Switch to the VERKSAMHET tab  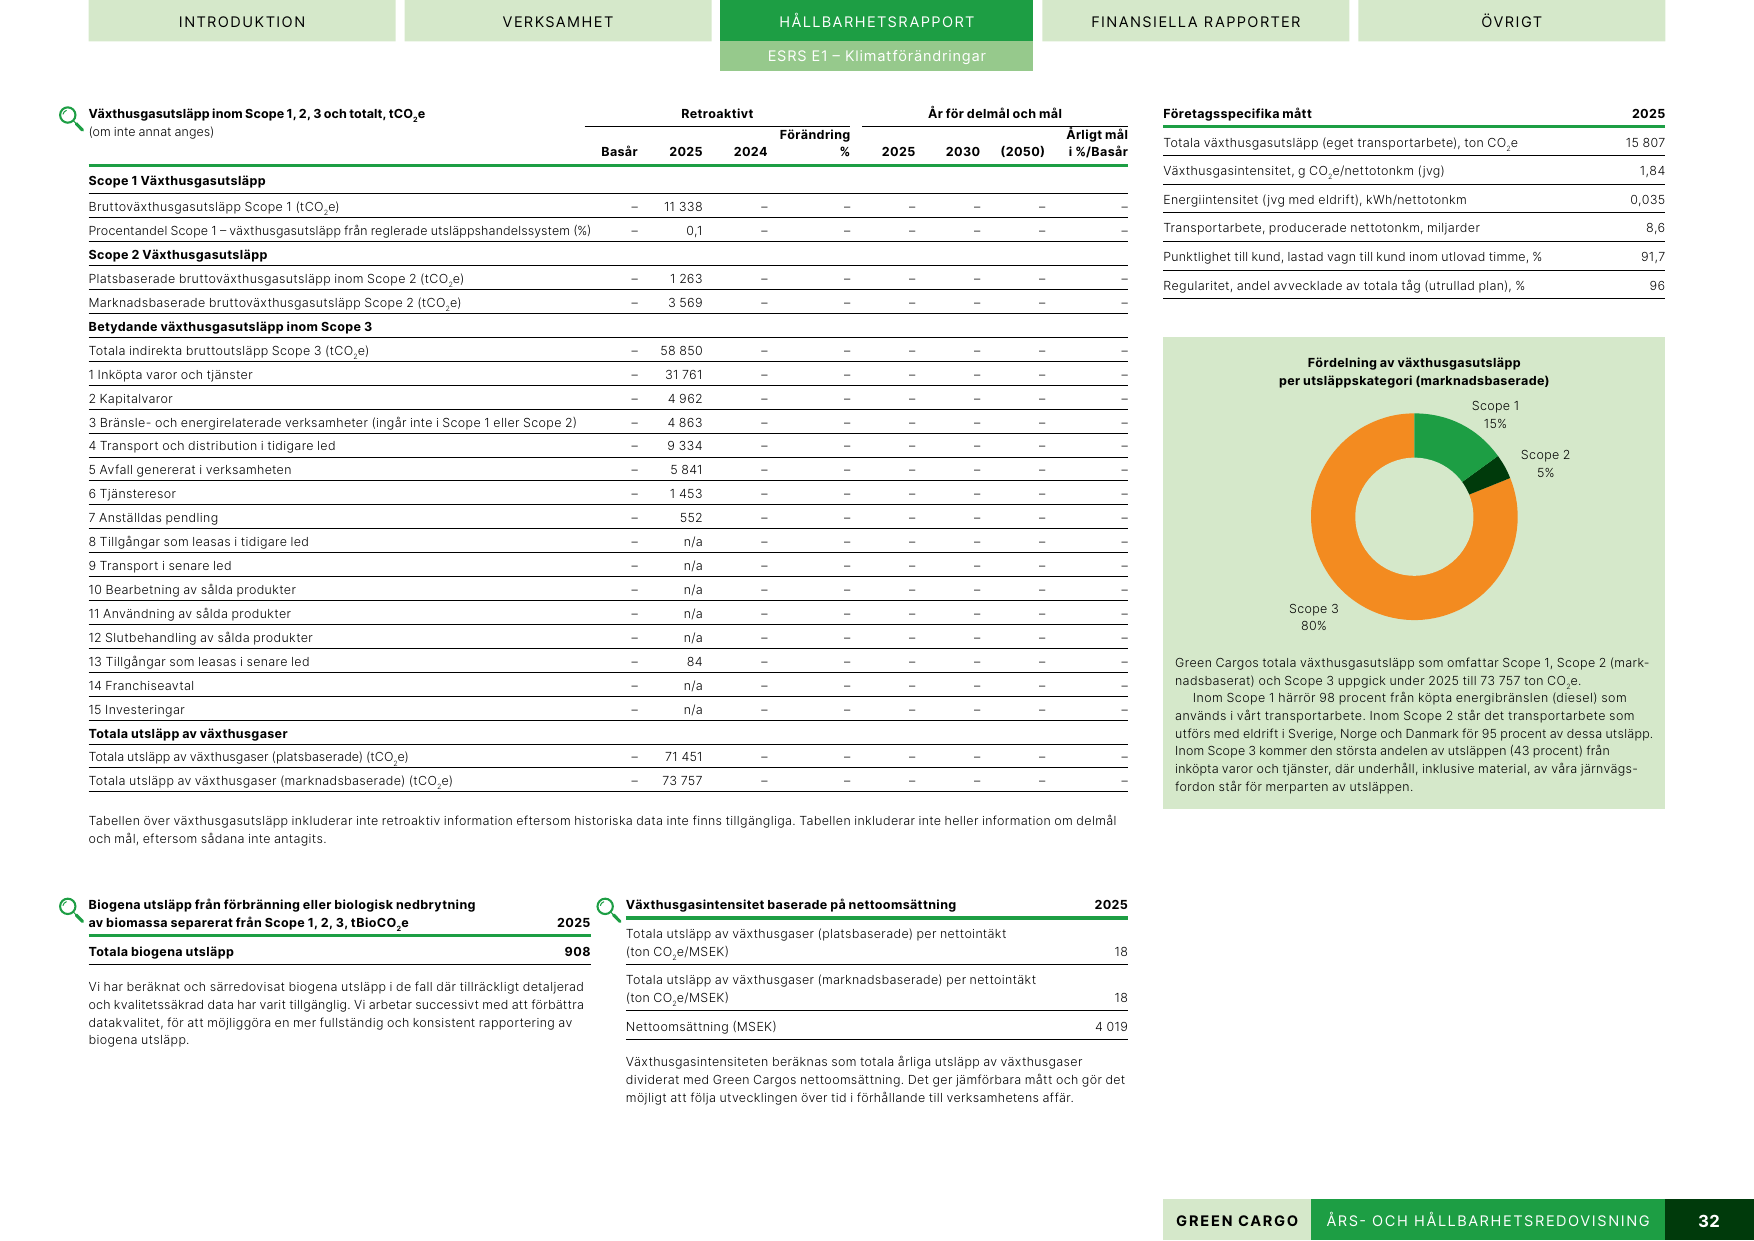[x=558, y=21]
